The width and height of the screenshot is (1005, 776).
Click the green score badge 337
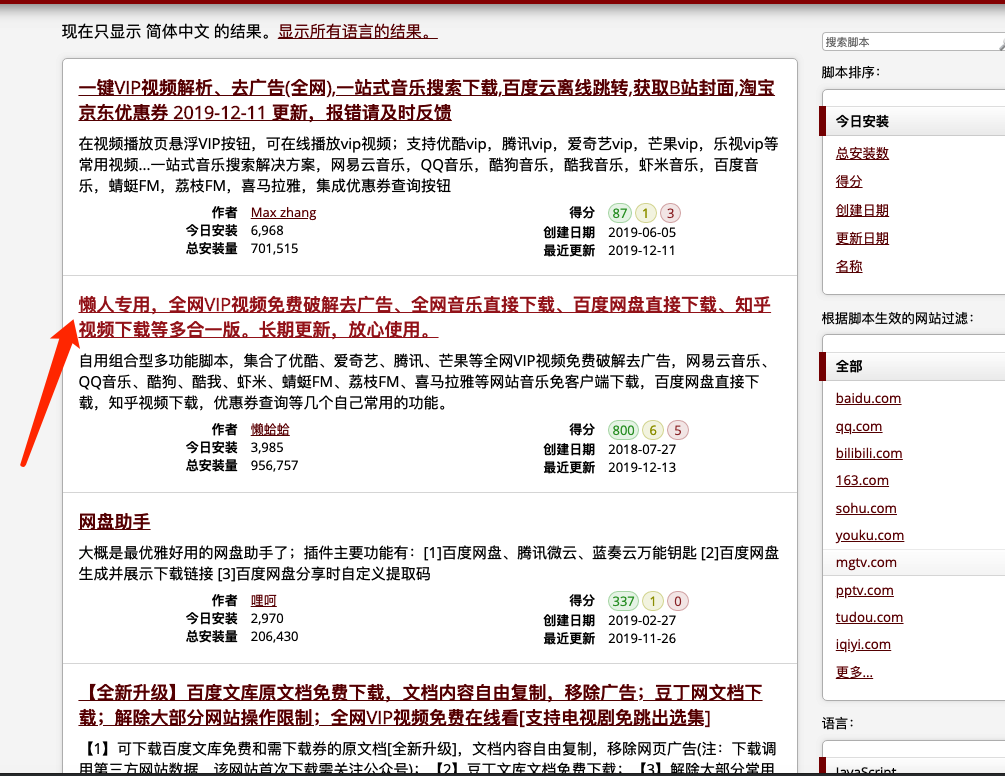tap(623, 602)
